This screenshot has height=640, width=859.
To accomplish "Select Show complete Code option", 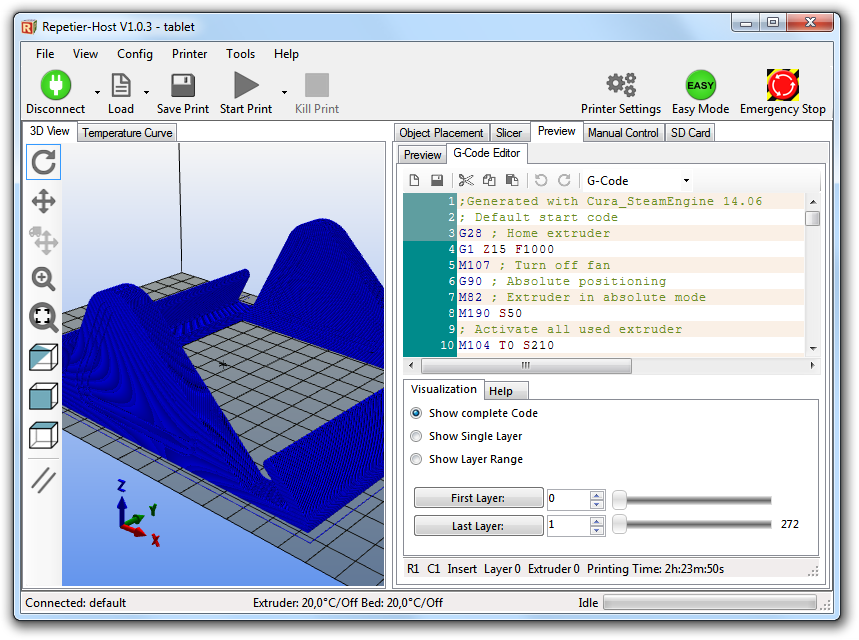I will point(417,413).
